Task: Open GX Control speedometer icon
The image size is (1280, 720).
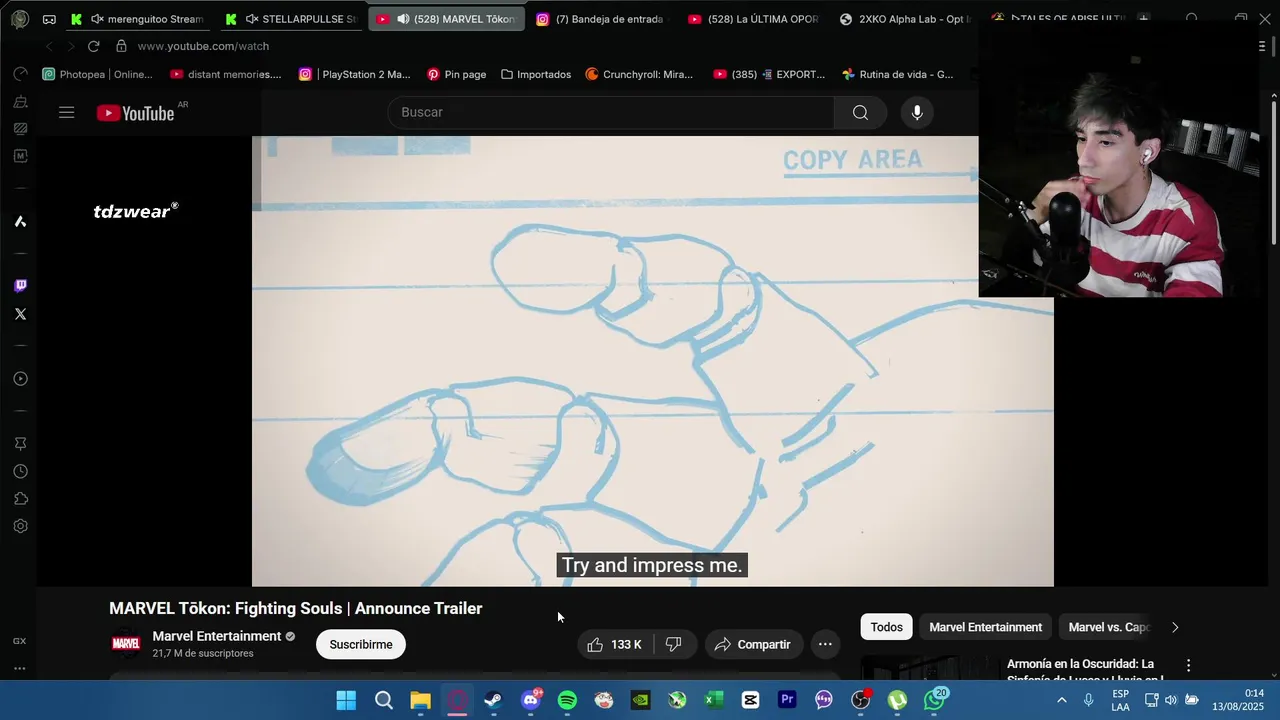Action: [20, 74]
